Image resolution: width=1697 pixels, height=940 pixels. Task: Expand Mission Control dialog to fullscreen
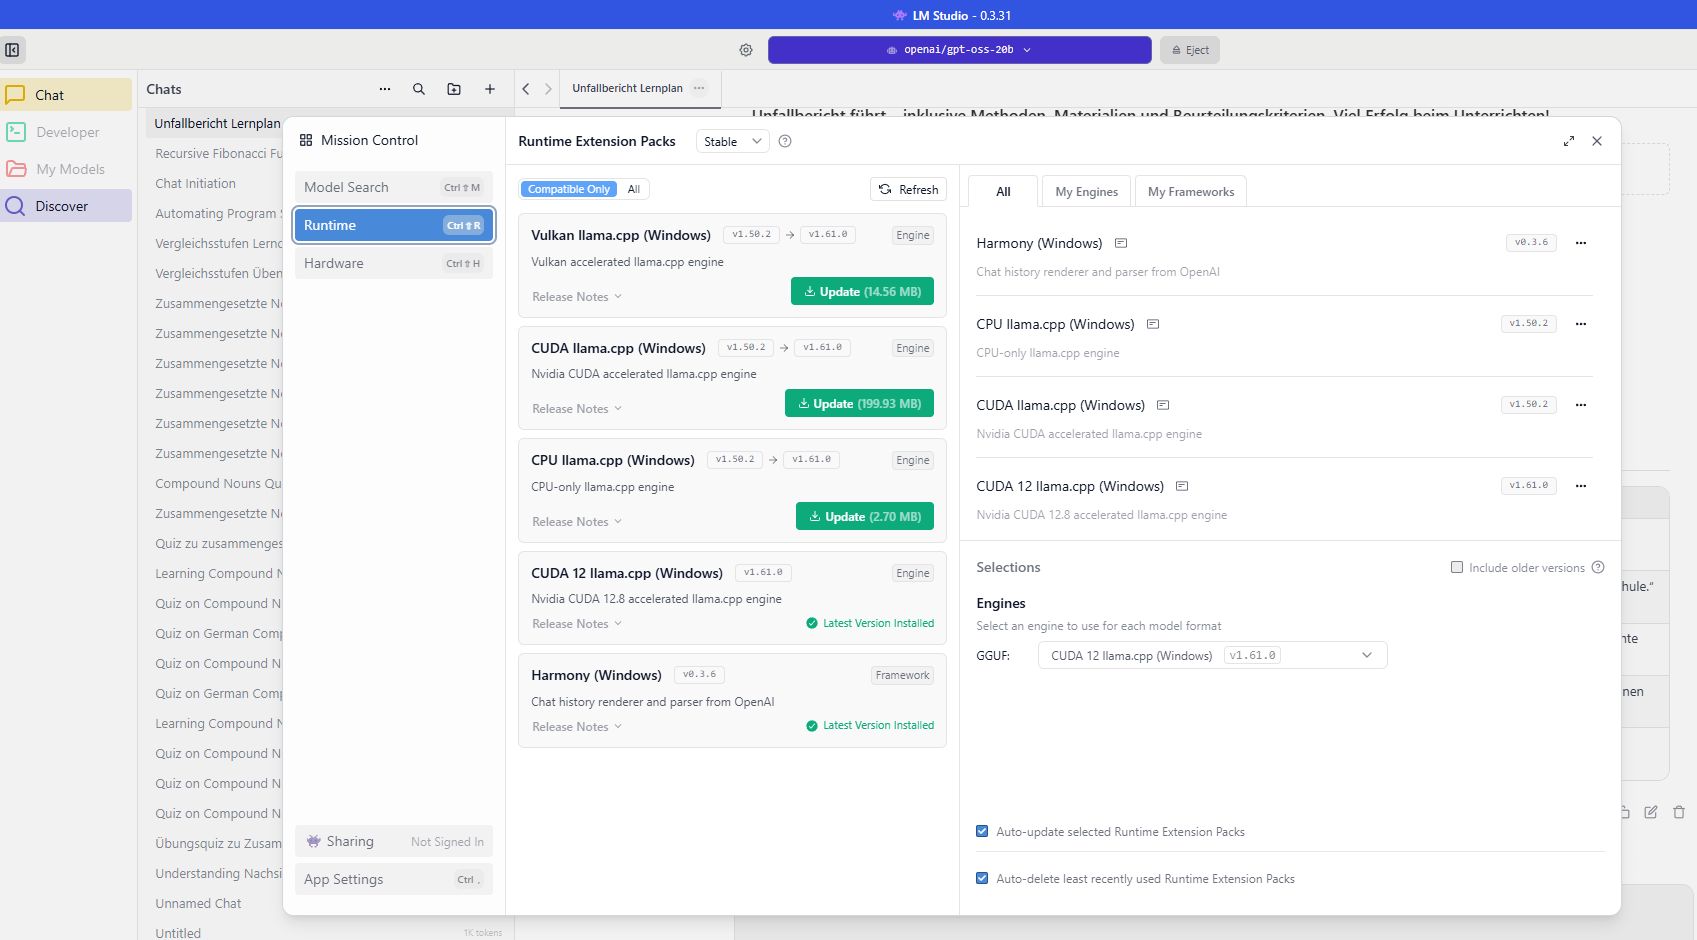1569,141
